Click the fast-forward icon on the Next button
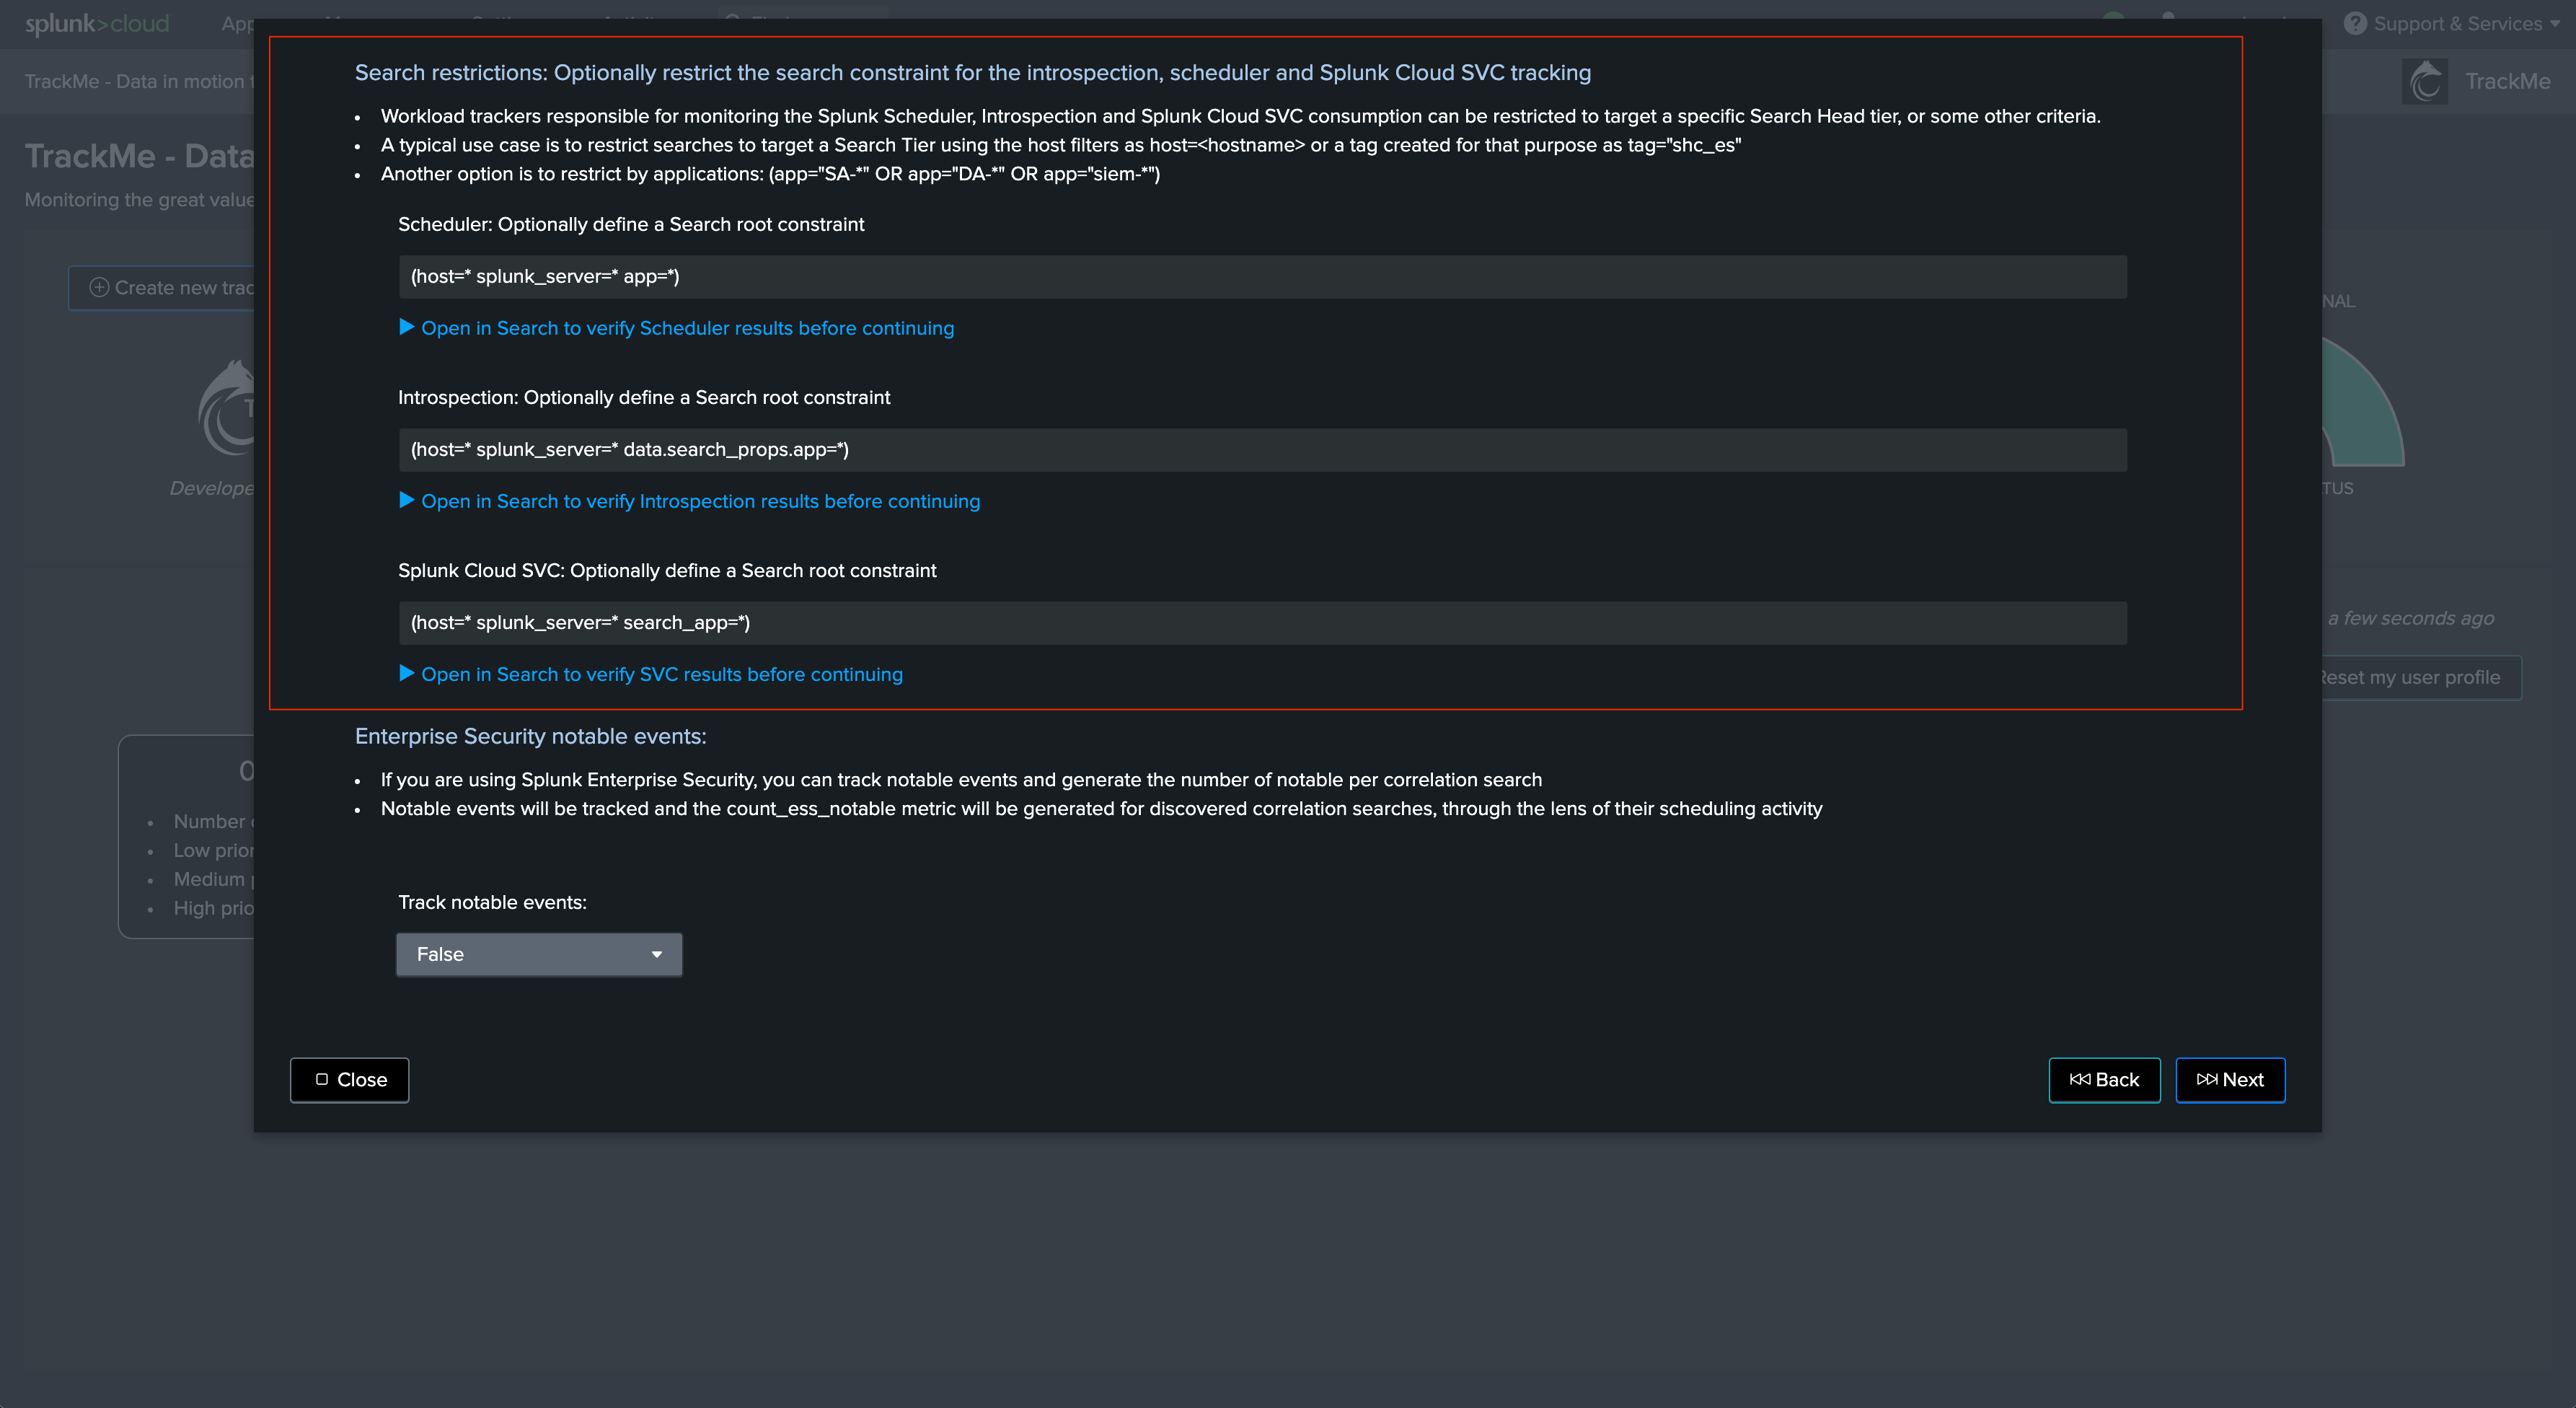This screenshot has width=2576, height=1408. pos(2206,1080)
